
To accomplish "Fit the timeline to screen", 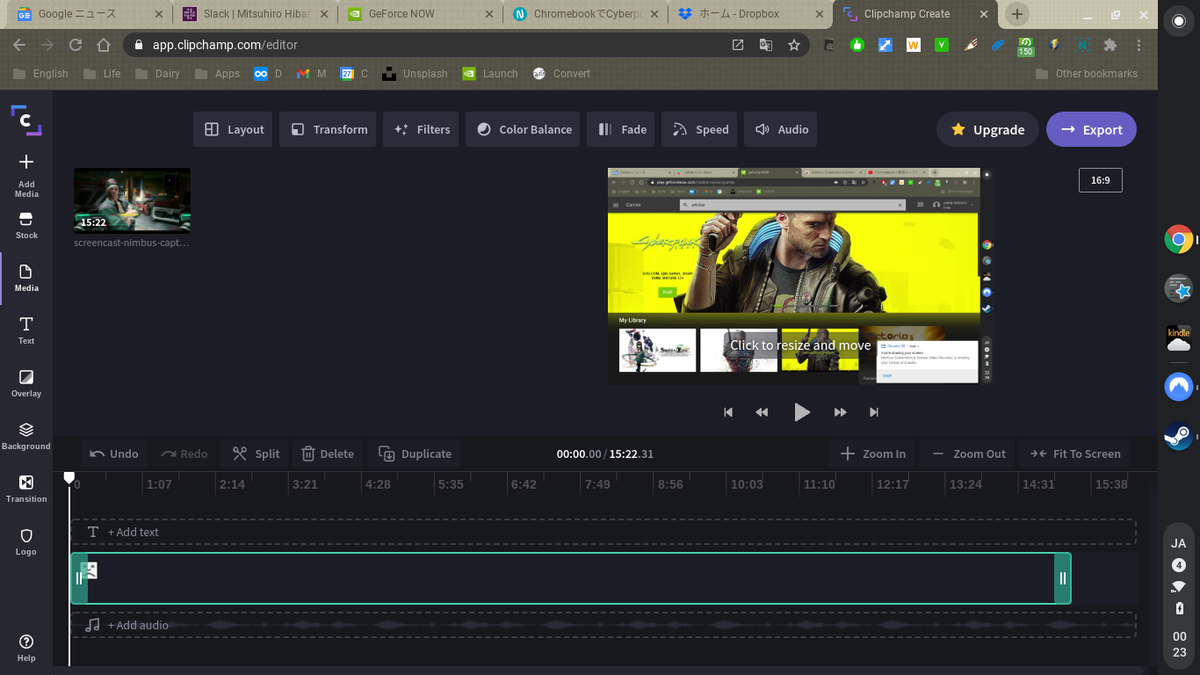I will click(x=1075, y=453).
